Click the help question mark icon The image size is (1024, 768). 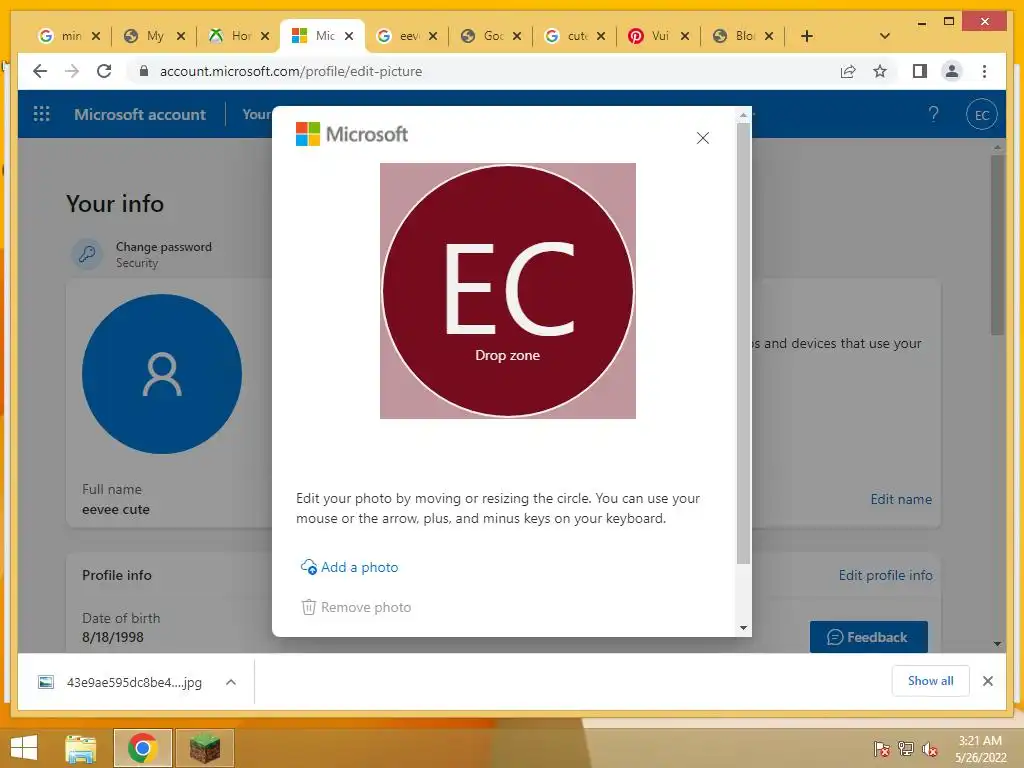point(933,114)
